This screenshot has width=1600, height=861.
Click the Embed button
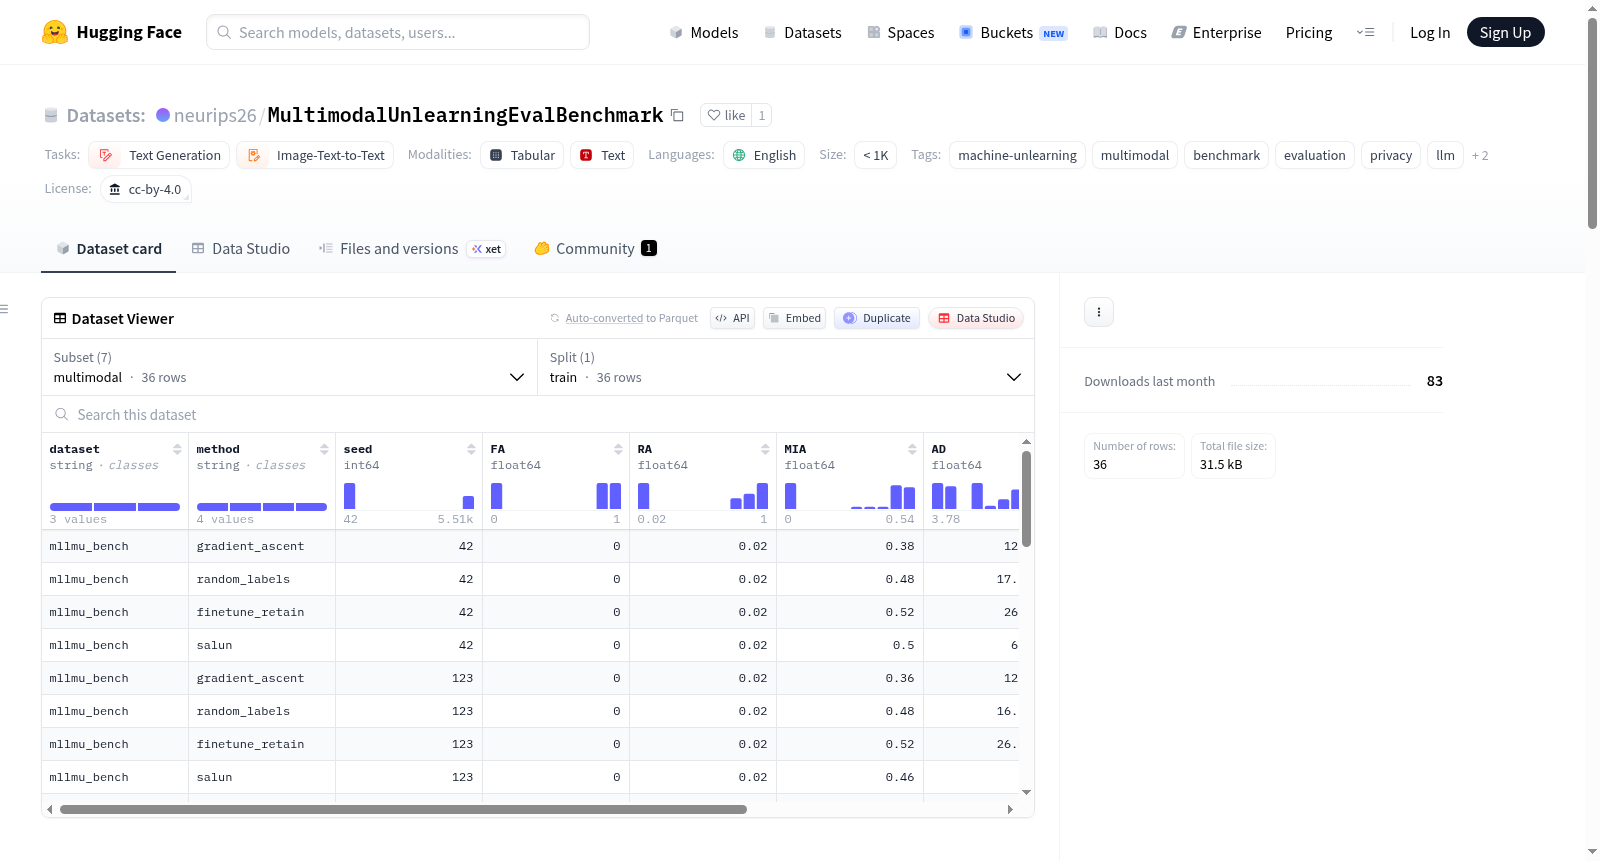[x=795, y=318]
